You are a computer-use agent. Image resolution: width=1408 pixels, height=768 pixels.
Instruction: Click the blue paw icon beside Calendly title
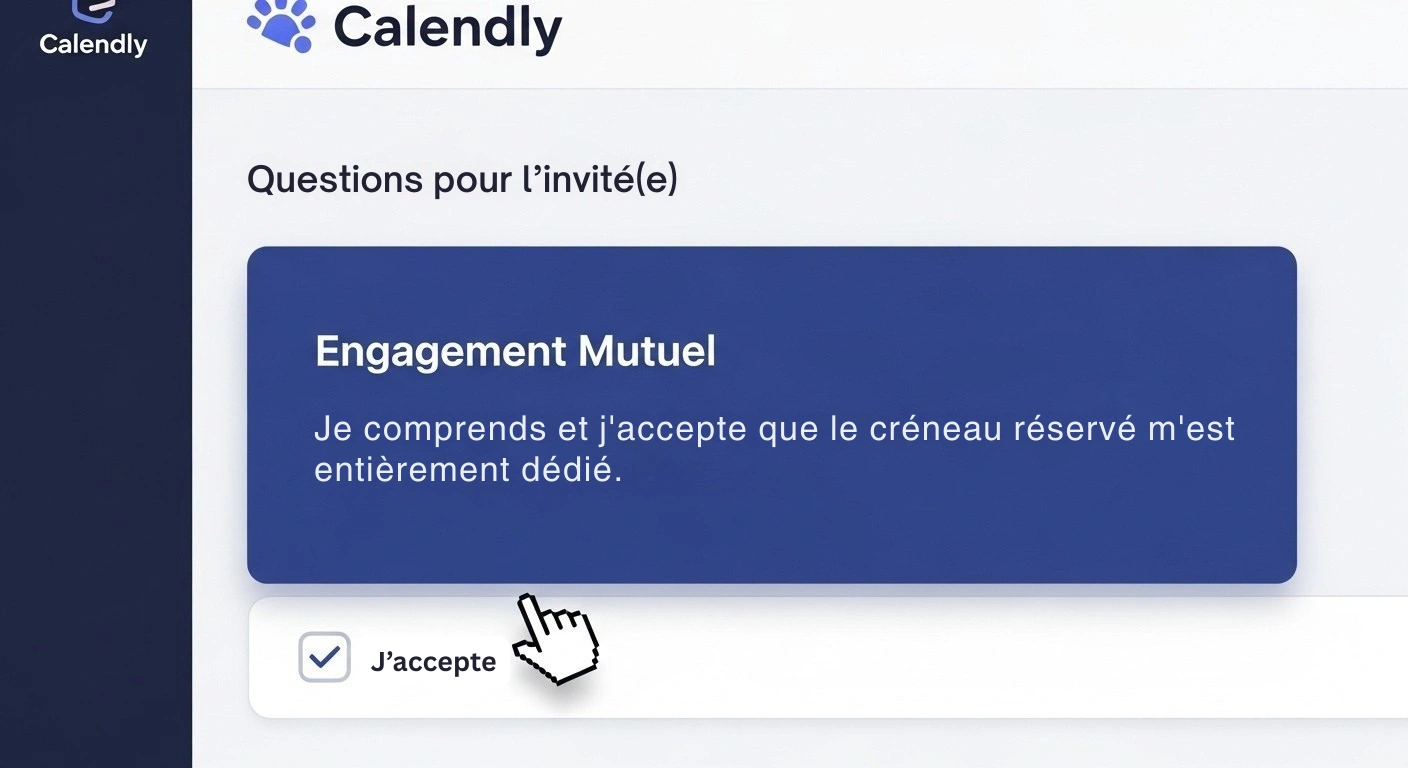[x=282, y=25]
